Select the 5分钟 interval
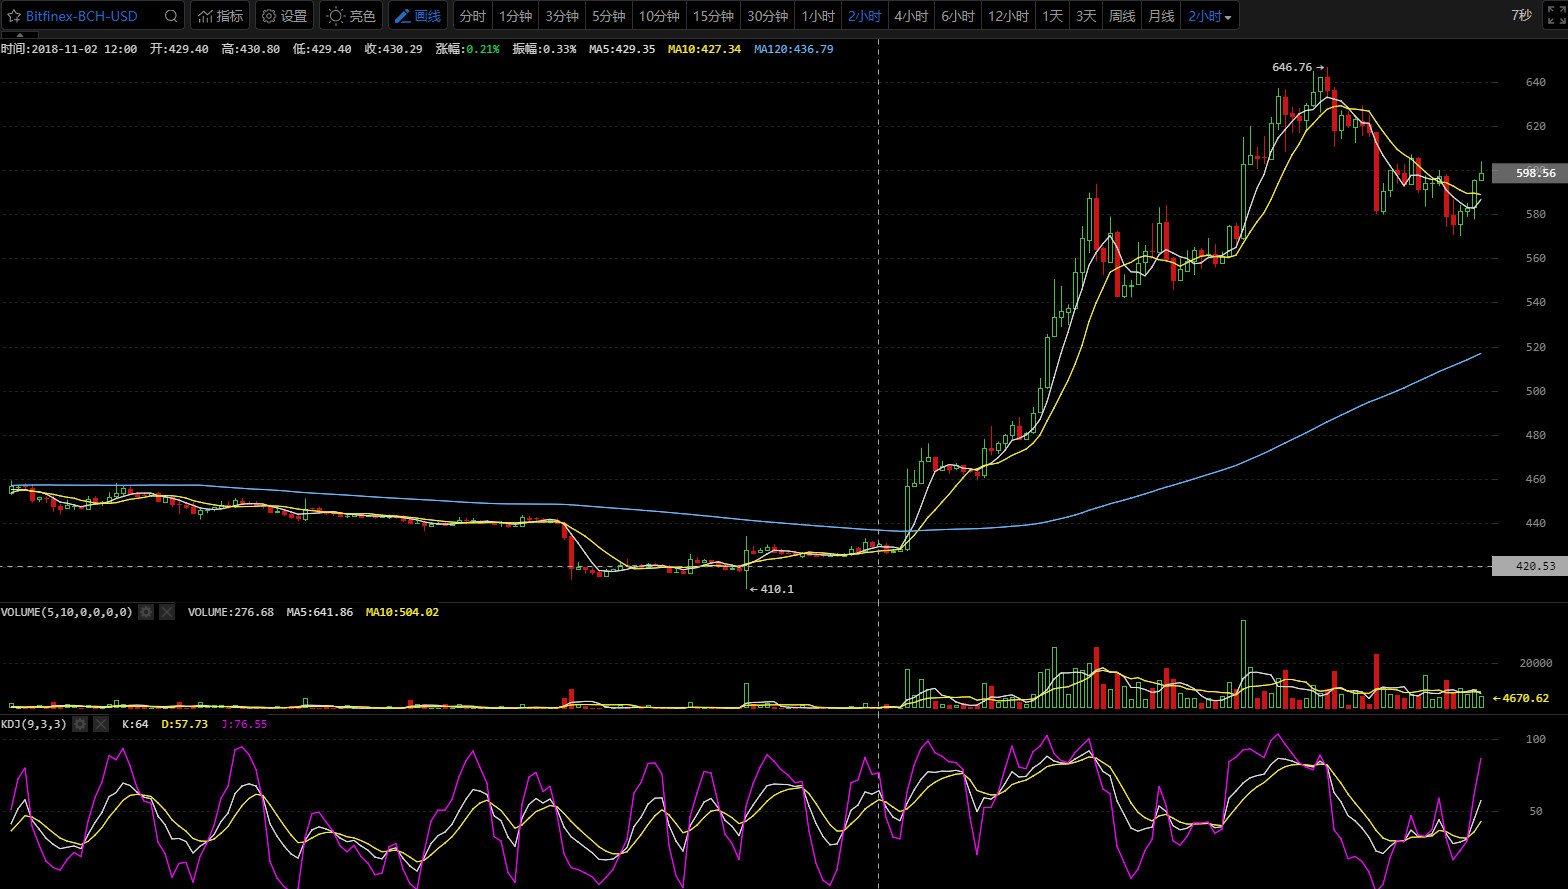 tap(608, 16)
